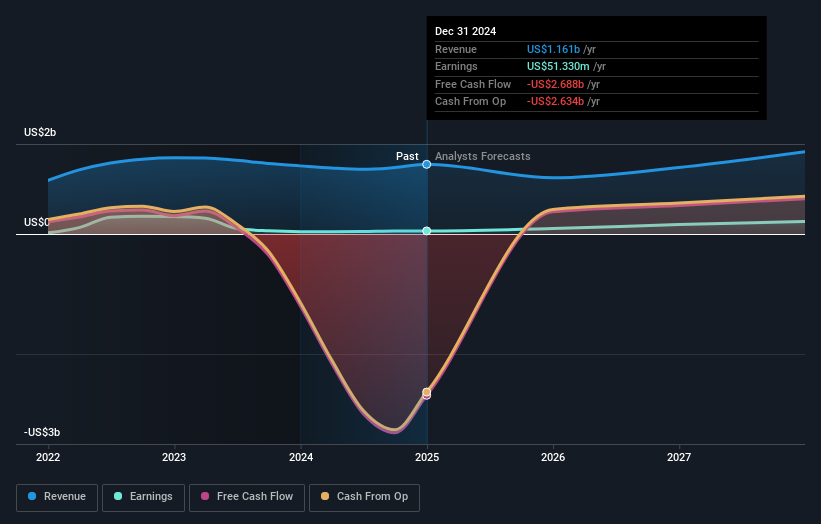The image size is (821, 524).
Task: Select the Revenue data point at 2025
Action: point(427,164)
